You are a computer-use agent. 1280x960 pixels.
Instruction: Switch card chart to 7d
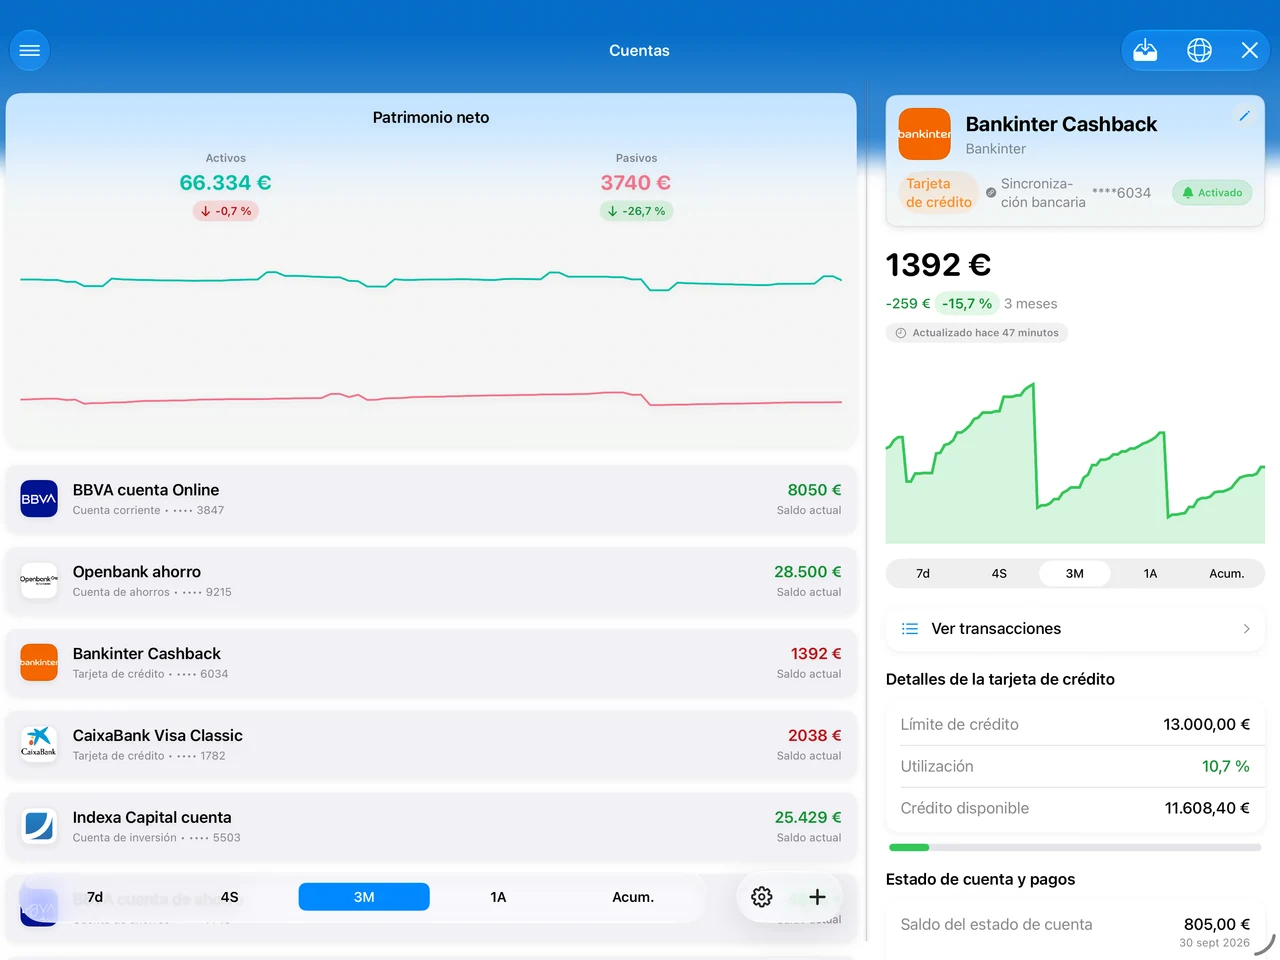[x=923, y=574]
